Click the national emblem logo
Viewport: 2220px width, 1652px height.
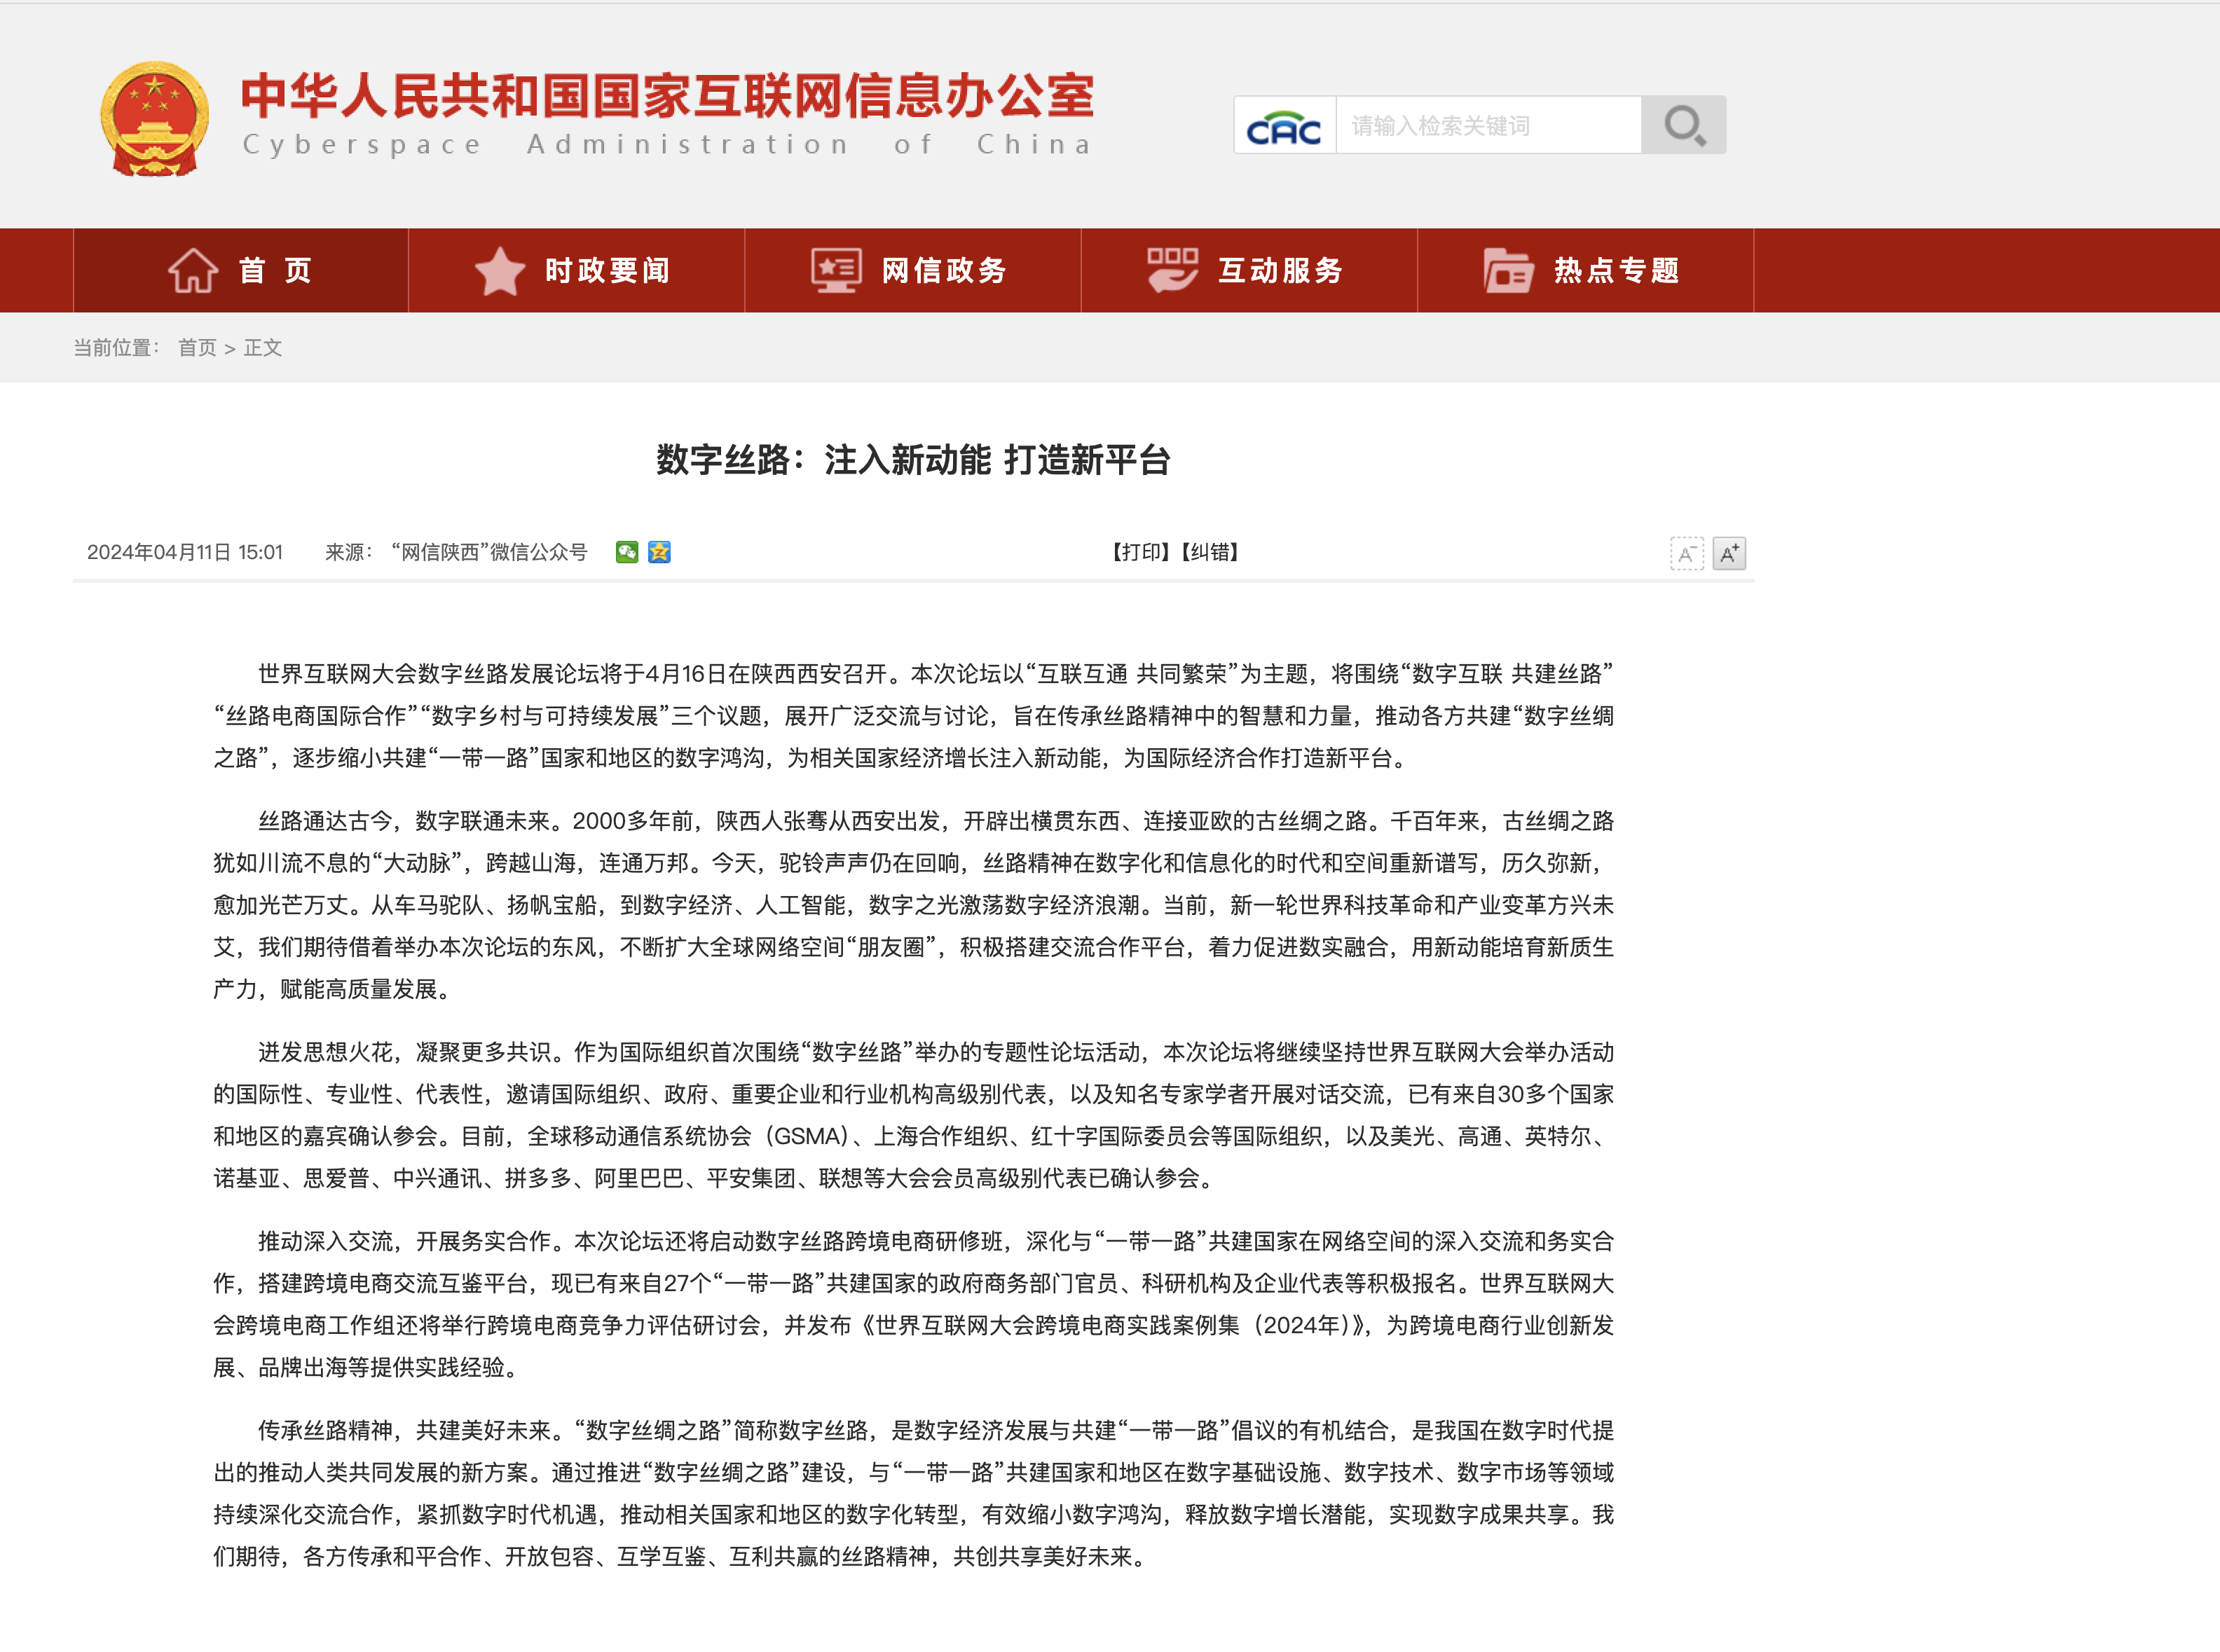[x=155, y=119]
